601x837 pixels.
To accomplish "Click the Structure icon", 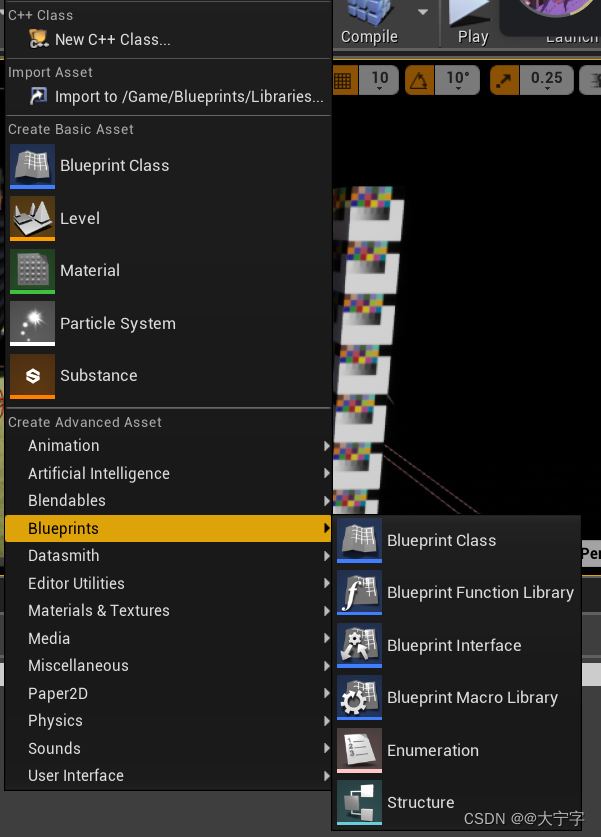I will [x=359, y=802].
